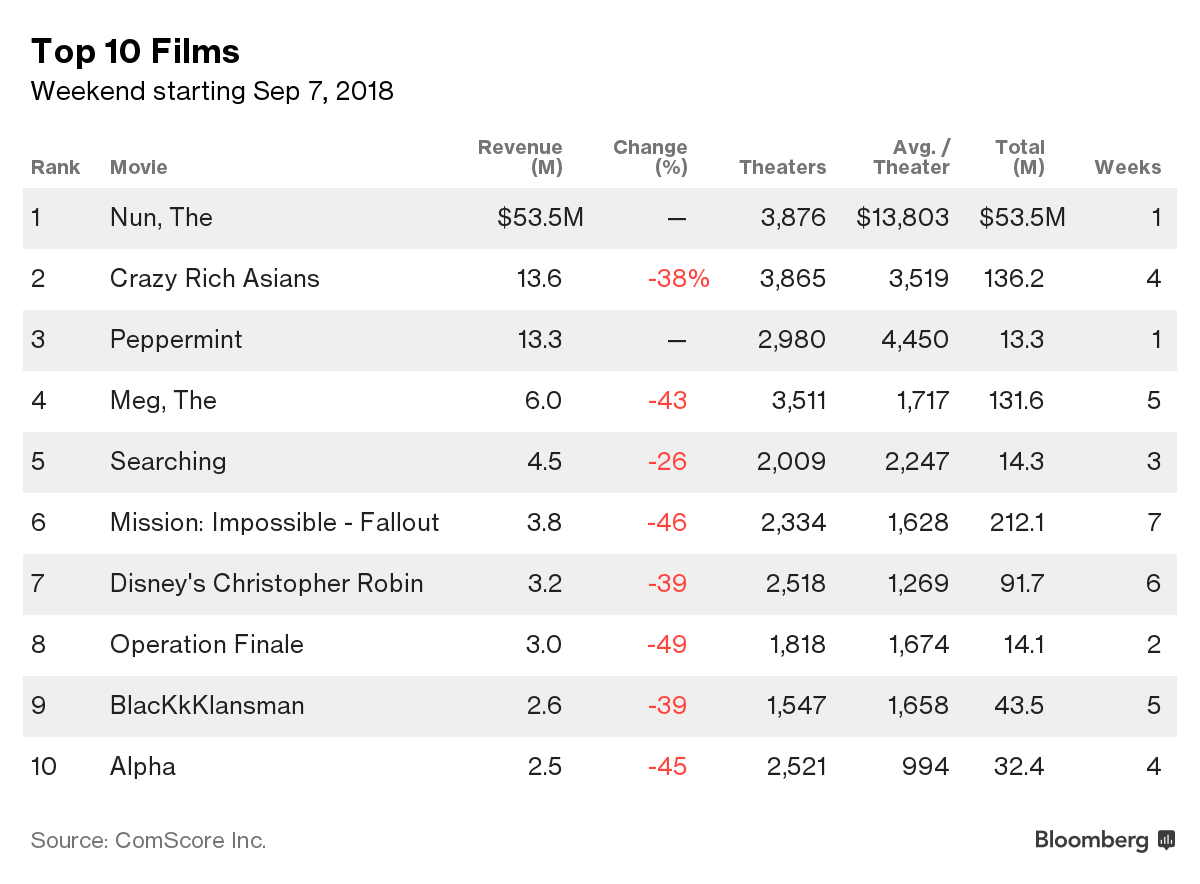Click the Peppermint movie title
1200x884 pixels.
(176, 339)
